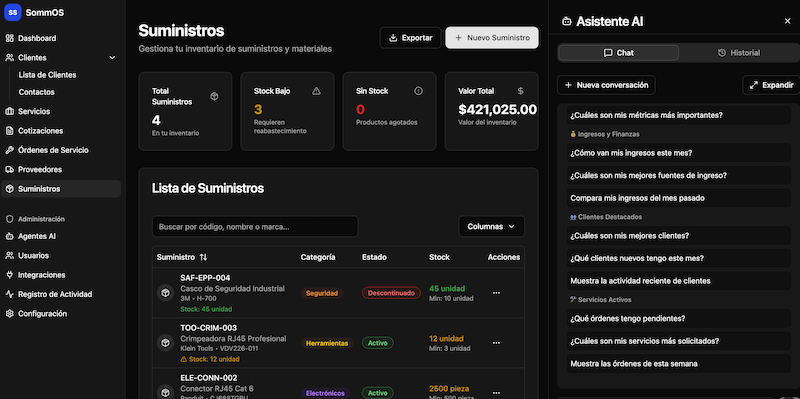Ask ¿Qué órdenes tengo pendientes?
Screen dimensions: 800x399
coord(679,318)
